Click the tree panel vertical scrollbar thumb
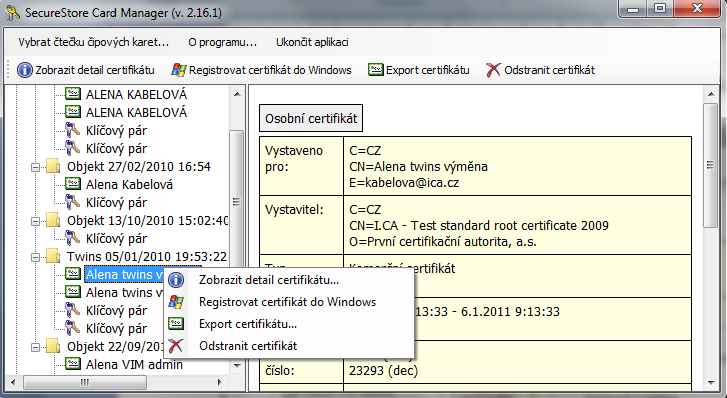The width and height of the screenshot is (727, 398). click(236, 202)
